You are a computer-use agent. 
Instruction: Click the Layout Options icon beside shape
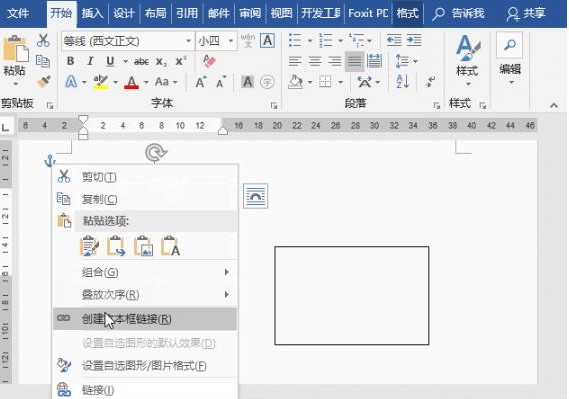pos(255,196)
